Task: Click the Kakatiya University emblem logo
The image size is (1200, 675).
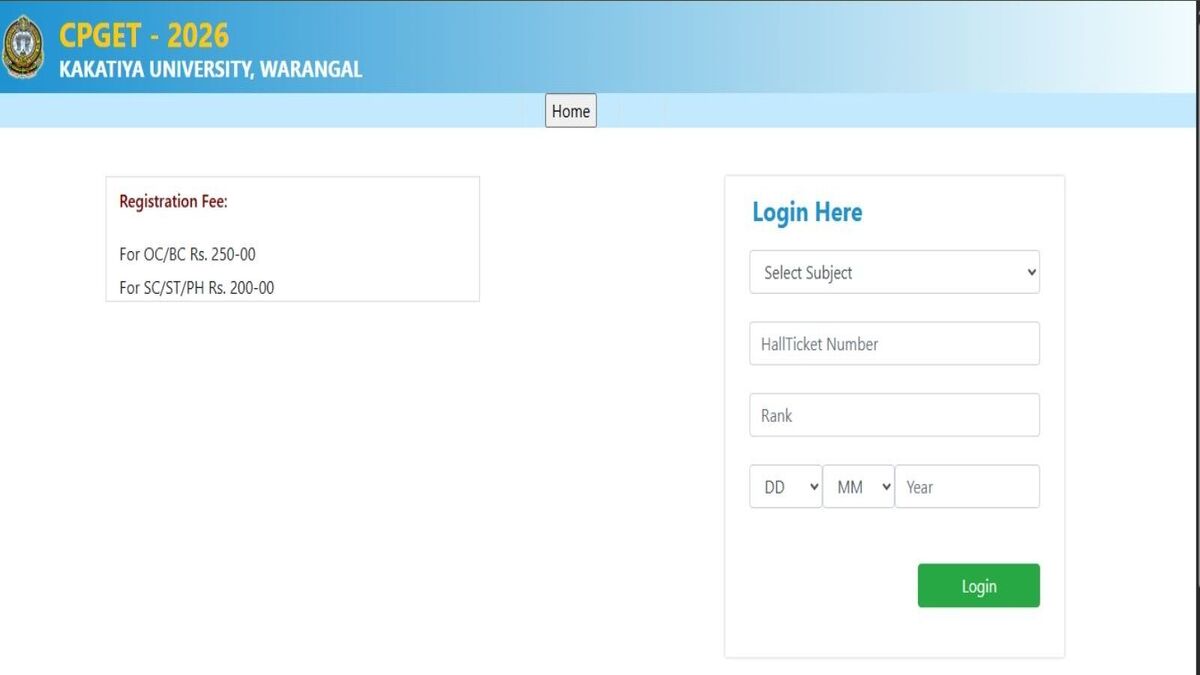Action: pyautogui.click(x=22, y=47)
